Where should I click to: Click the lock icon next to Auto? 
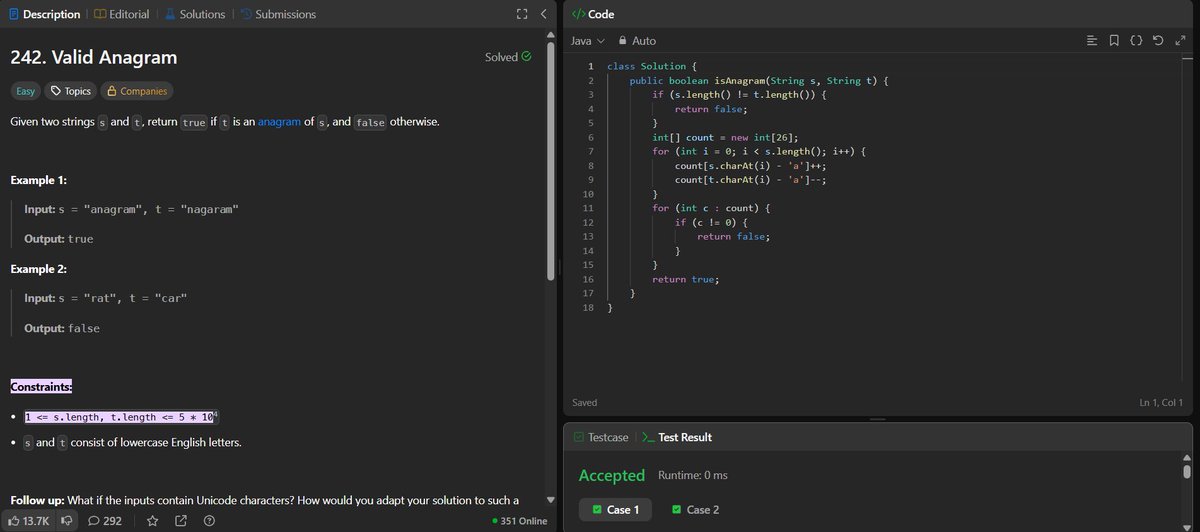click(623, 41)
